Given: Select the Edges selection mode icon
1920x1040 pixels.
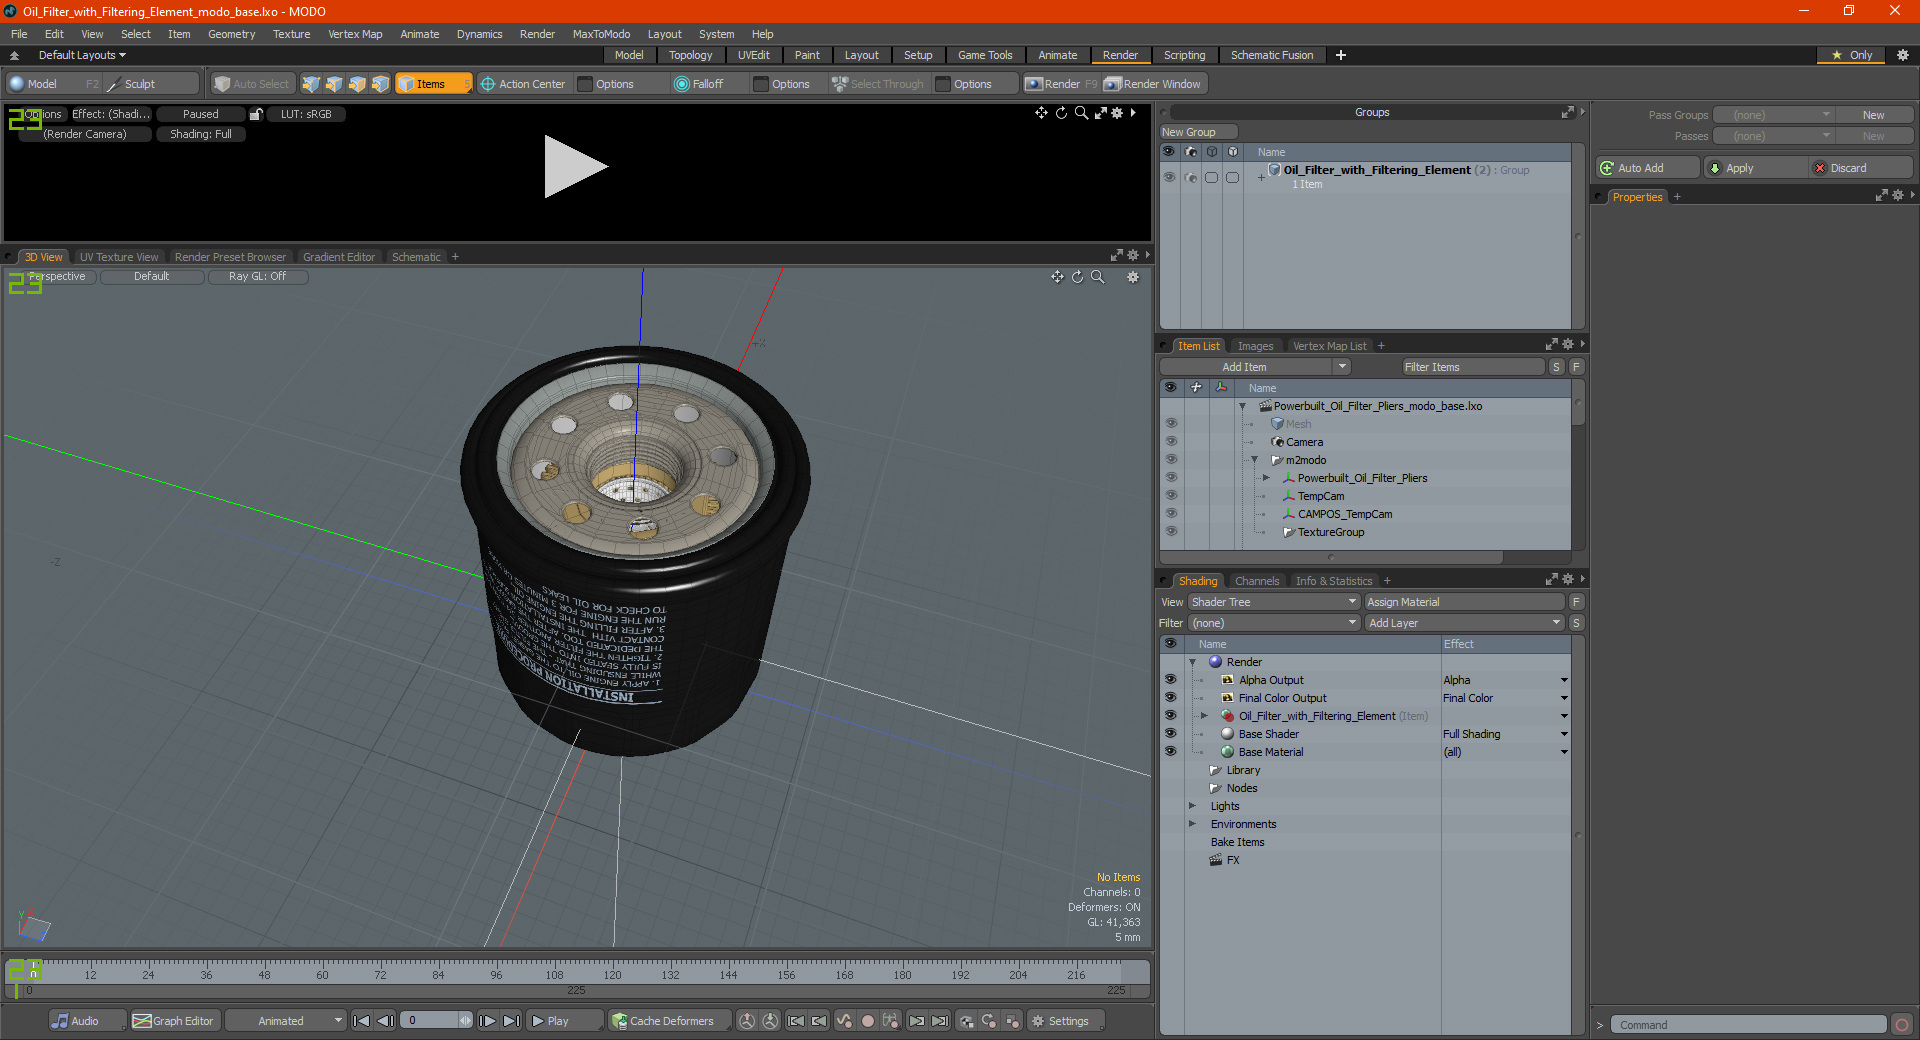Looking at the screenshot, I should tap(334, 84).
